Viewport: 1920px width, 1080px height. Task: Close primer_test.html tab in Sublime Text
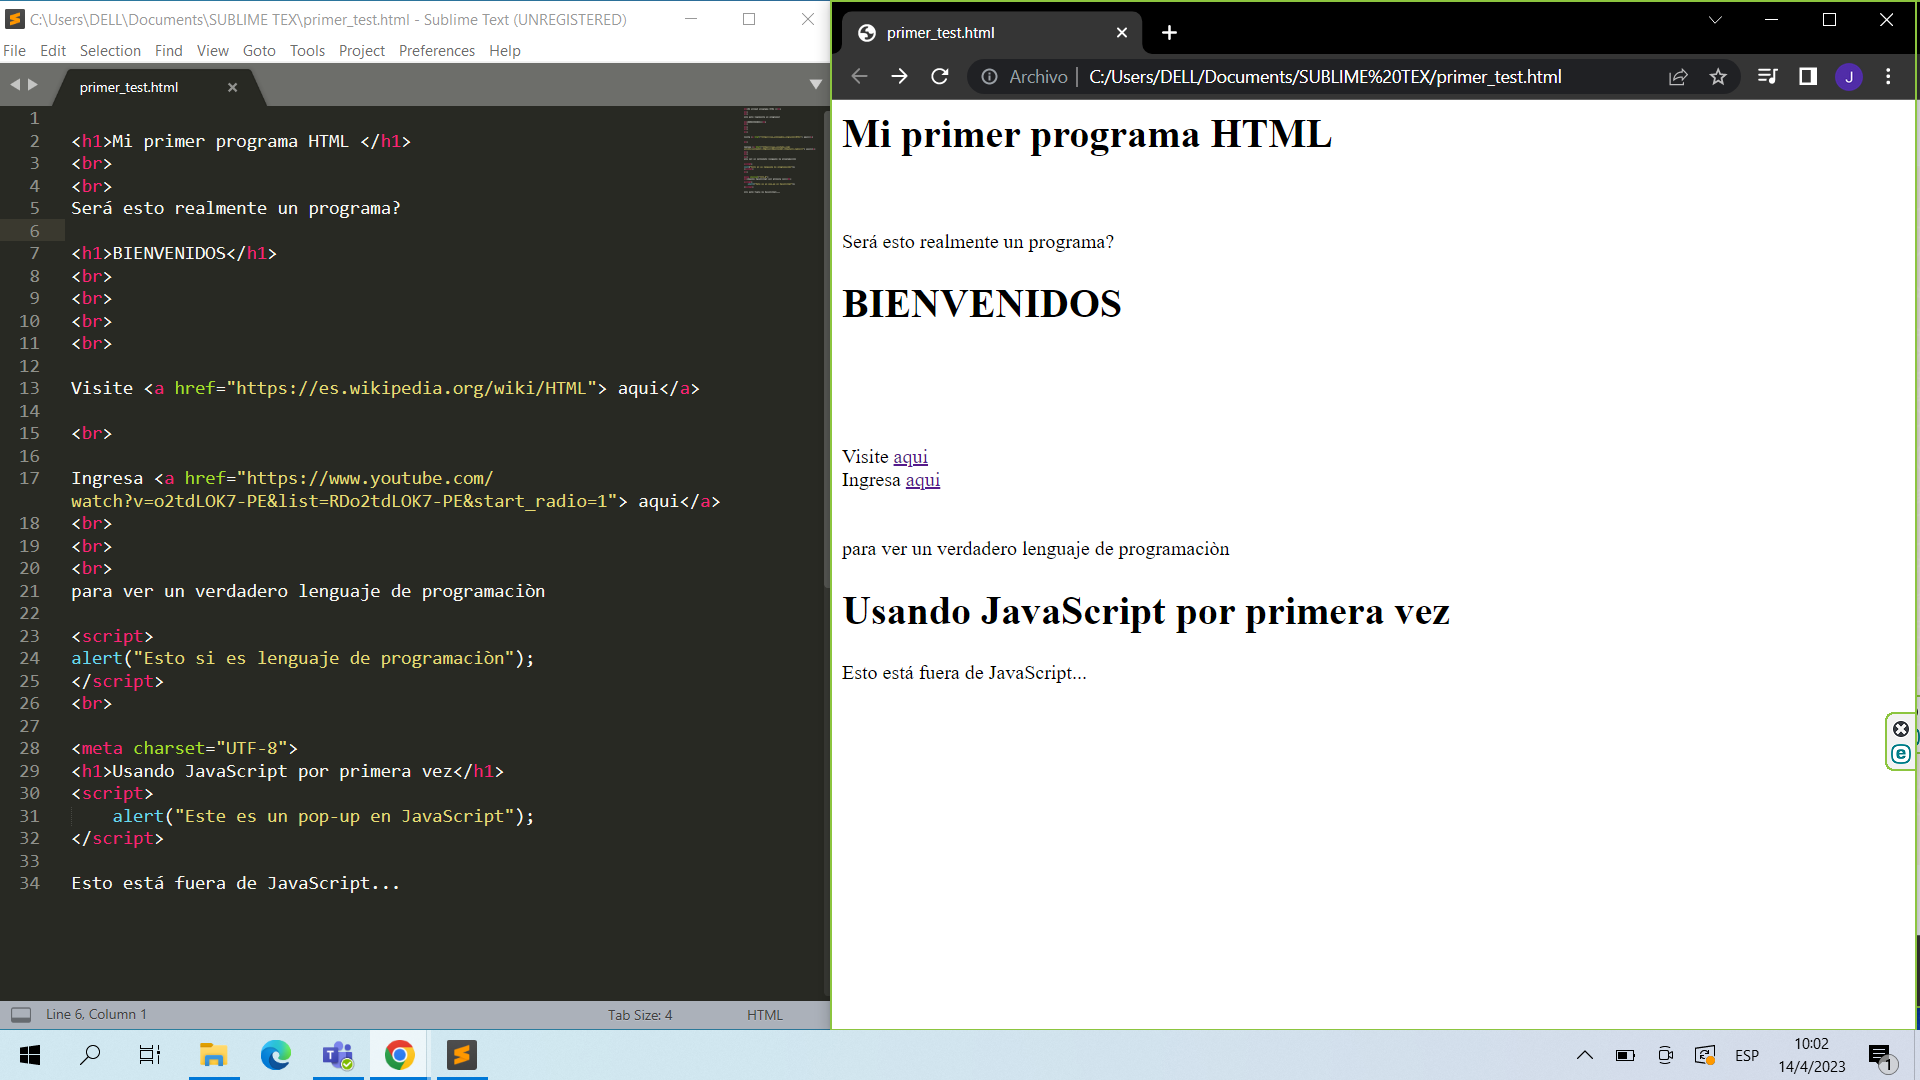(x=232, y=88)
